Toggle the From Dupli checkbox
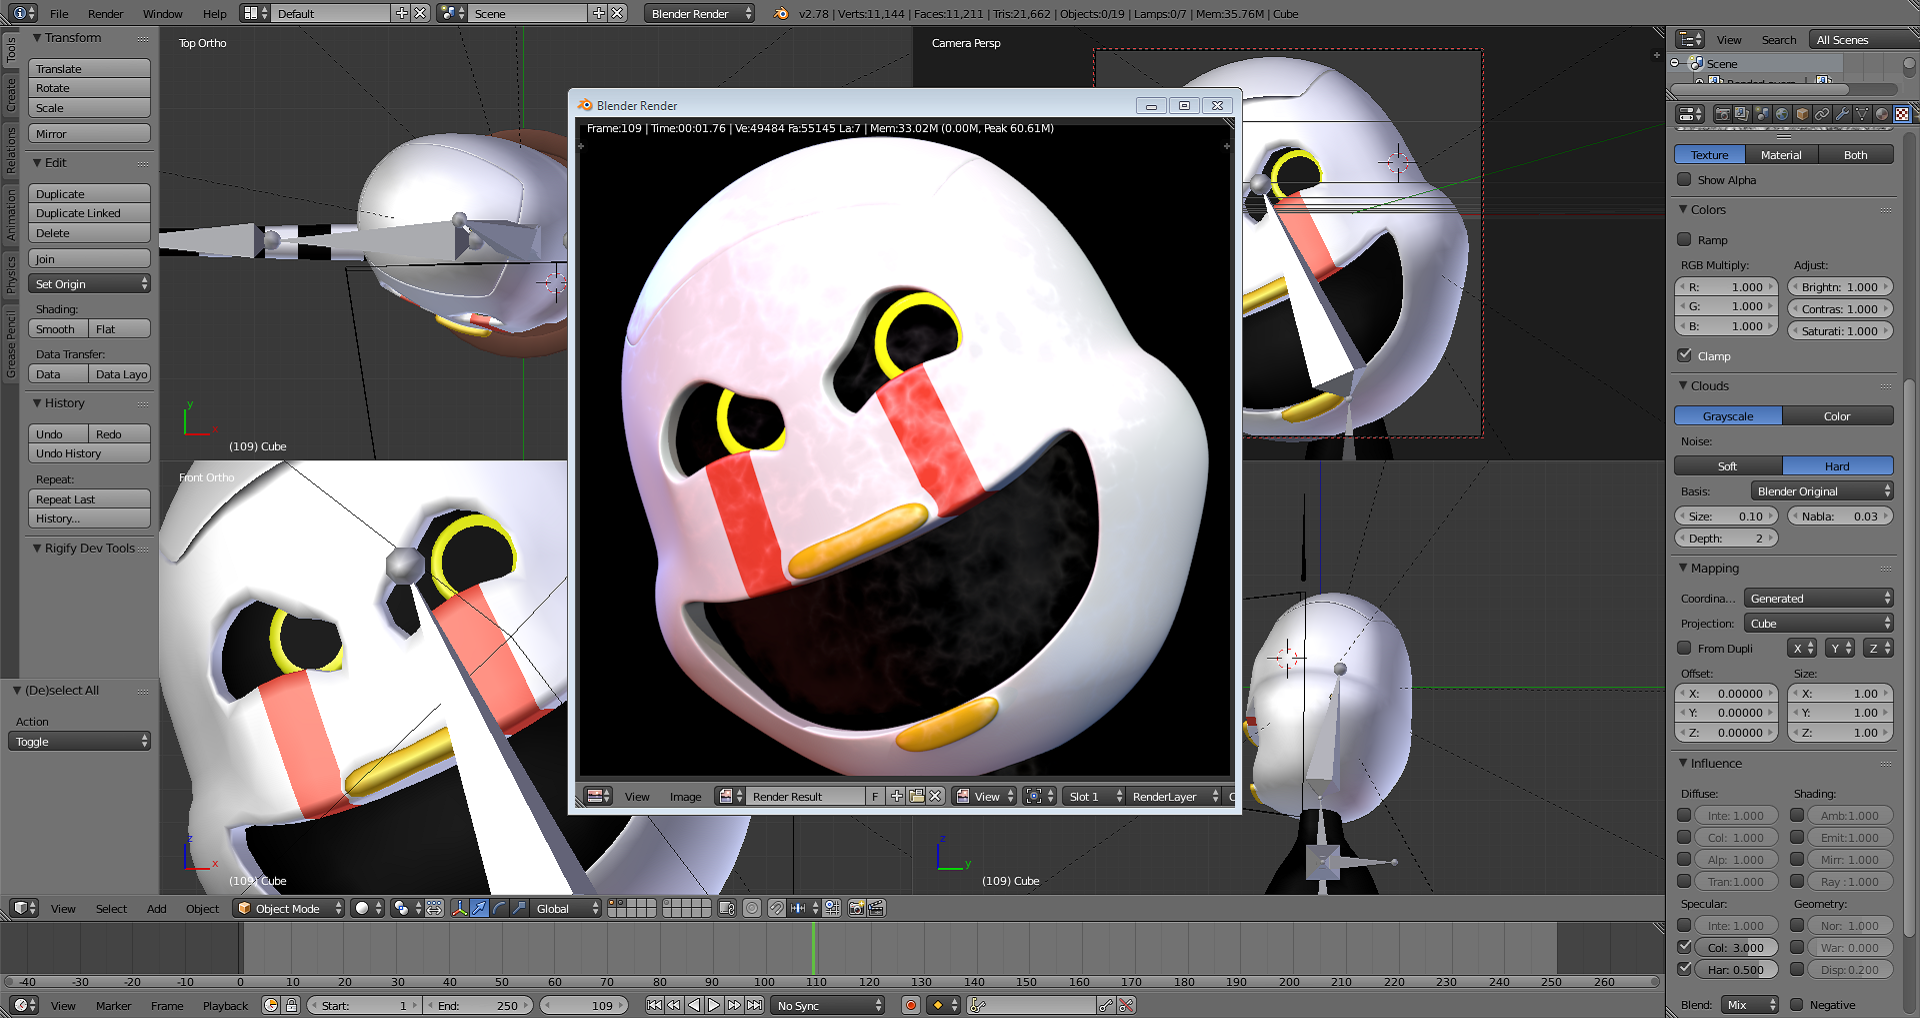Screen dimensions: 1920x1018 (x=1684, y=648)
